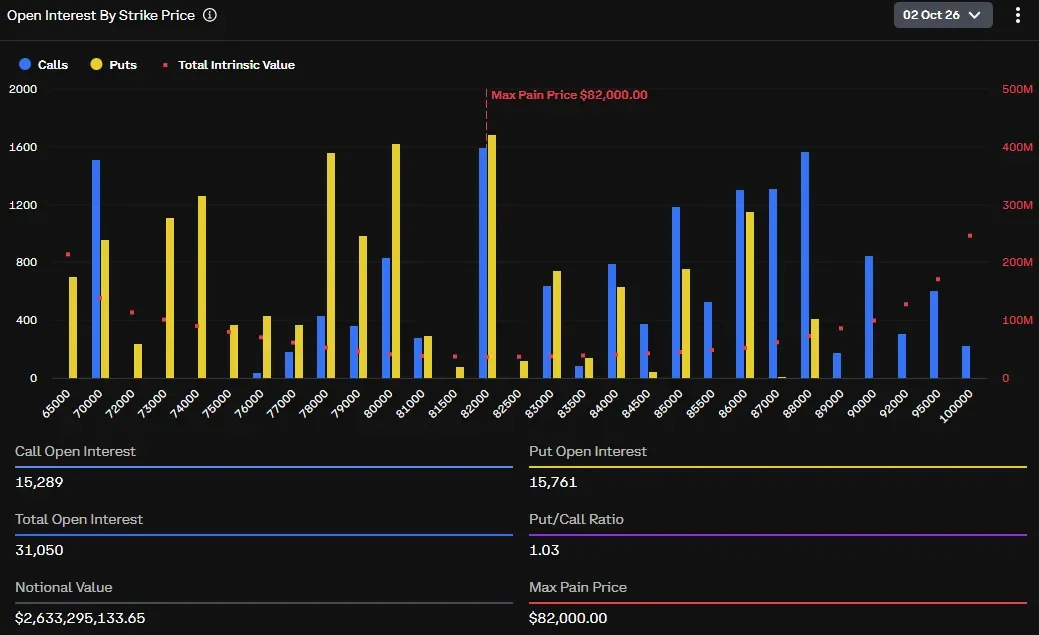
Task: Click the Put Open Interest value 15,761
Action: pyautogui.click(x=553, y=482)
